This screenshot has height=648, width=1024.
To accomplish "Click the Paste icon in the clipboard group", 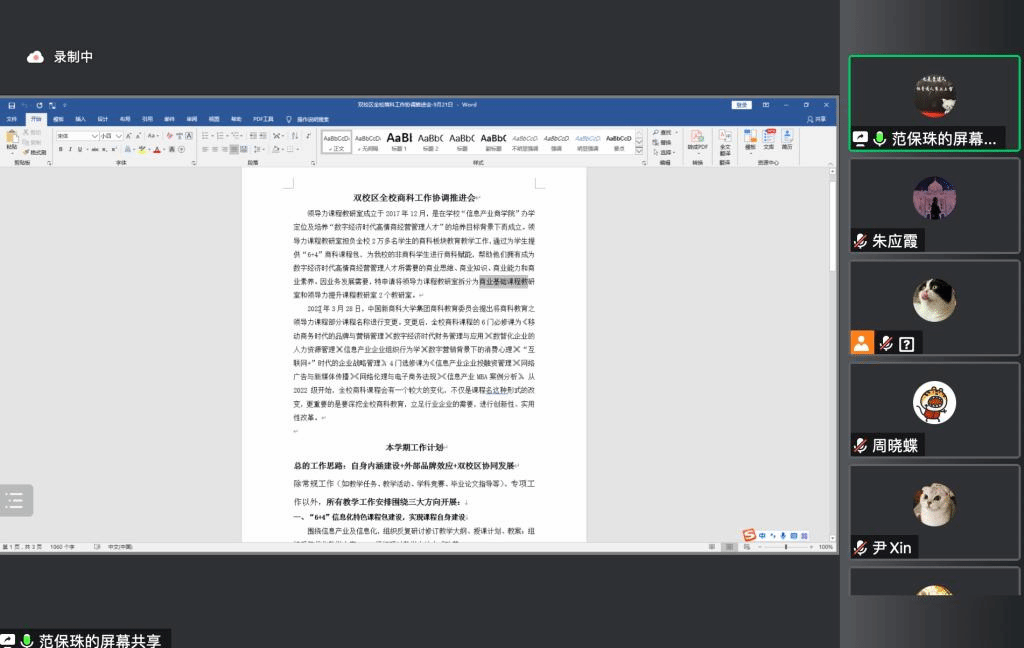I will [x=12, y=140].
